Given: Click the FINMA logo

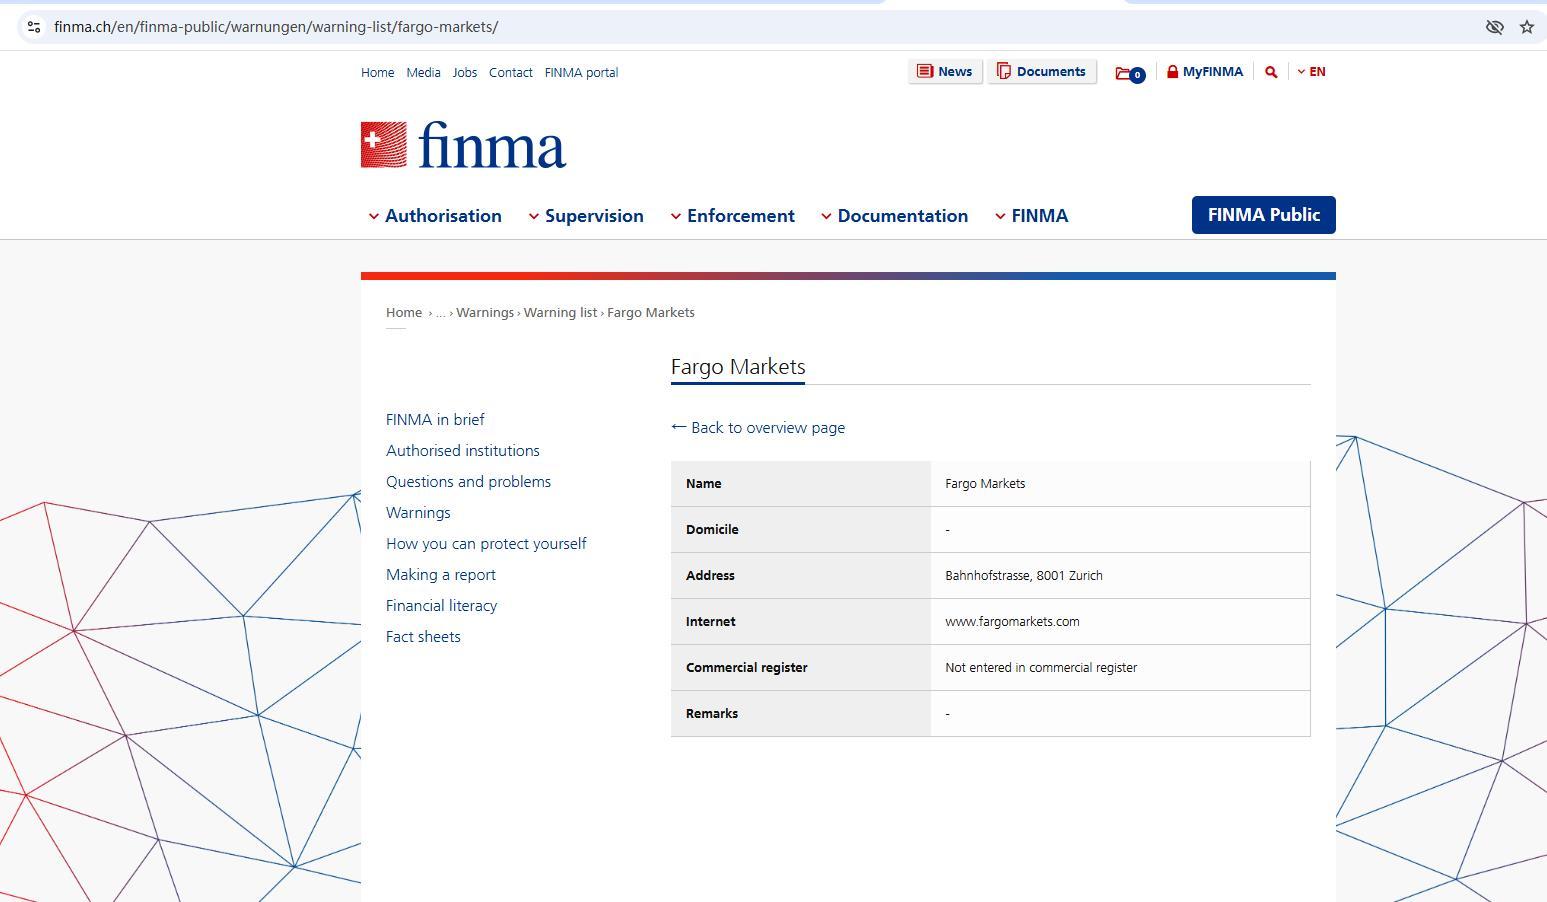Looking at the screenshot, I should pyautogui.click(x=463, y=145).
